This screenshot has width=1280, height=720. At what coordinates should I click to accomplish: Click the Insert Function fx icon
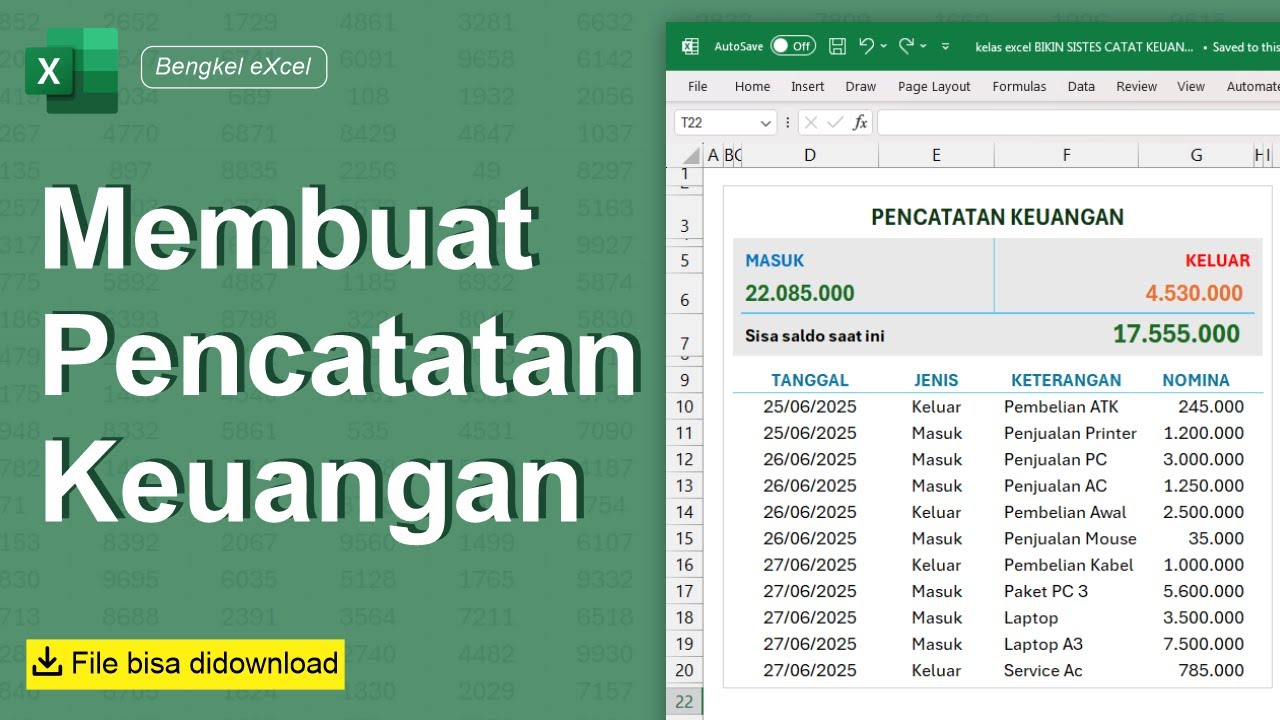(x=860, y=123)
